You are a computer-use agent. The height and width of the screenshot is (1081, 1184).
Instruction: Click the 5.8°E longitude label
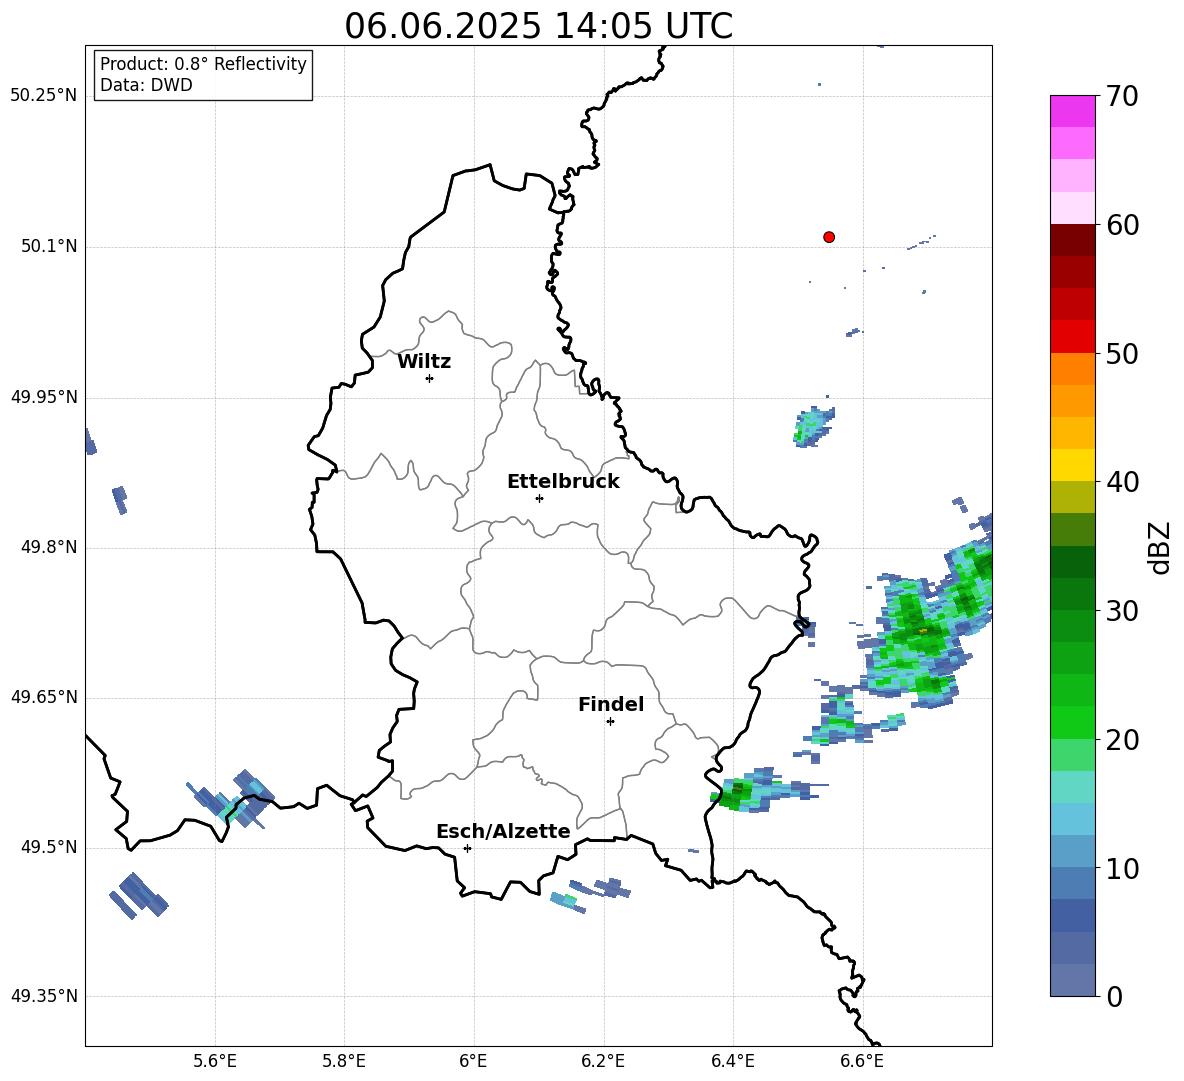(x=344, y=1061)
